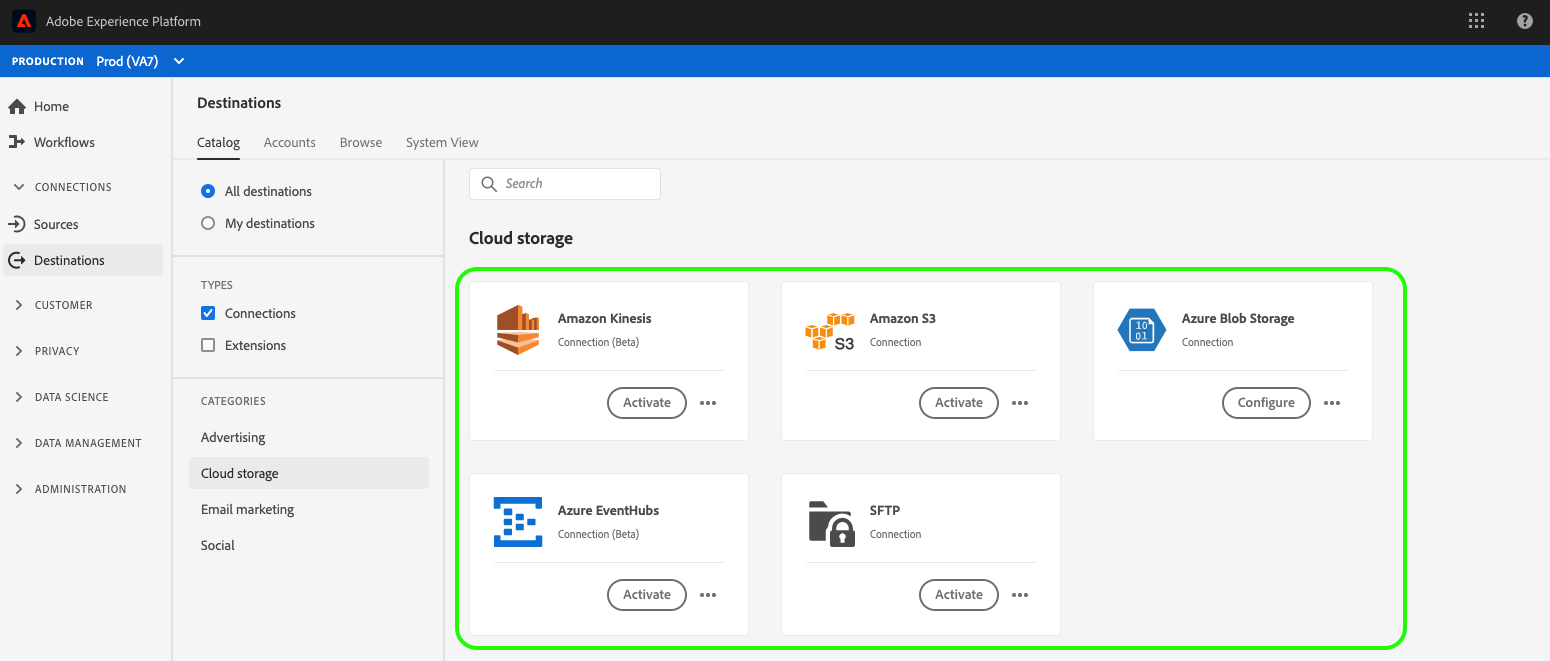The image size is (1550, 661).
Task: Open more options for SFTP
Action: click(1020, 595)
